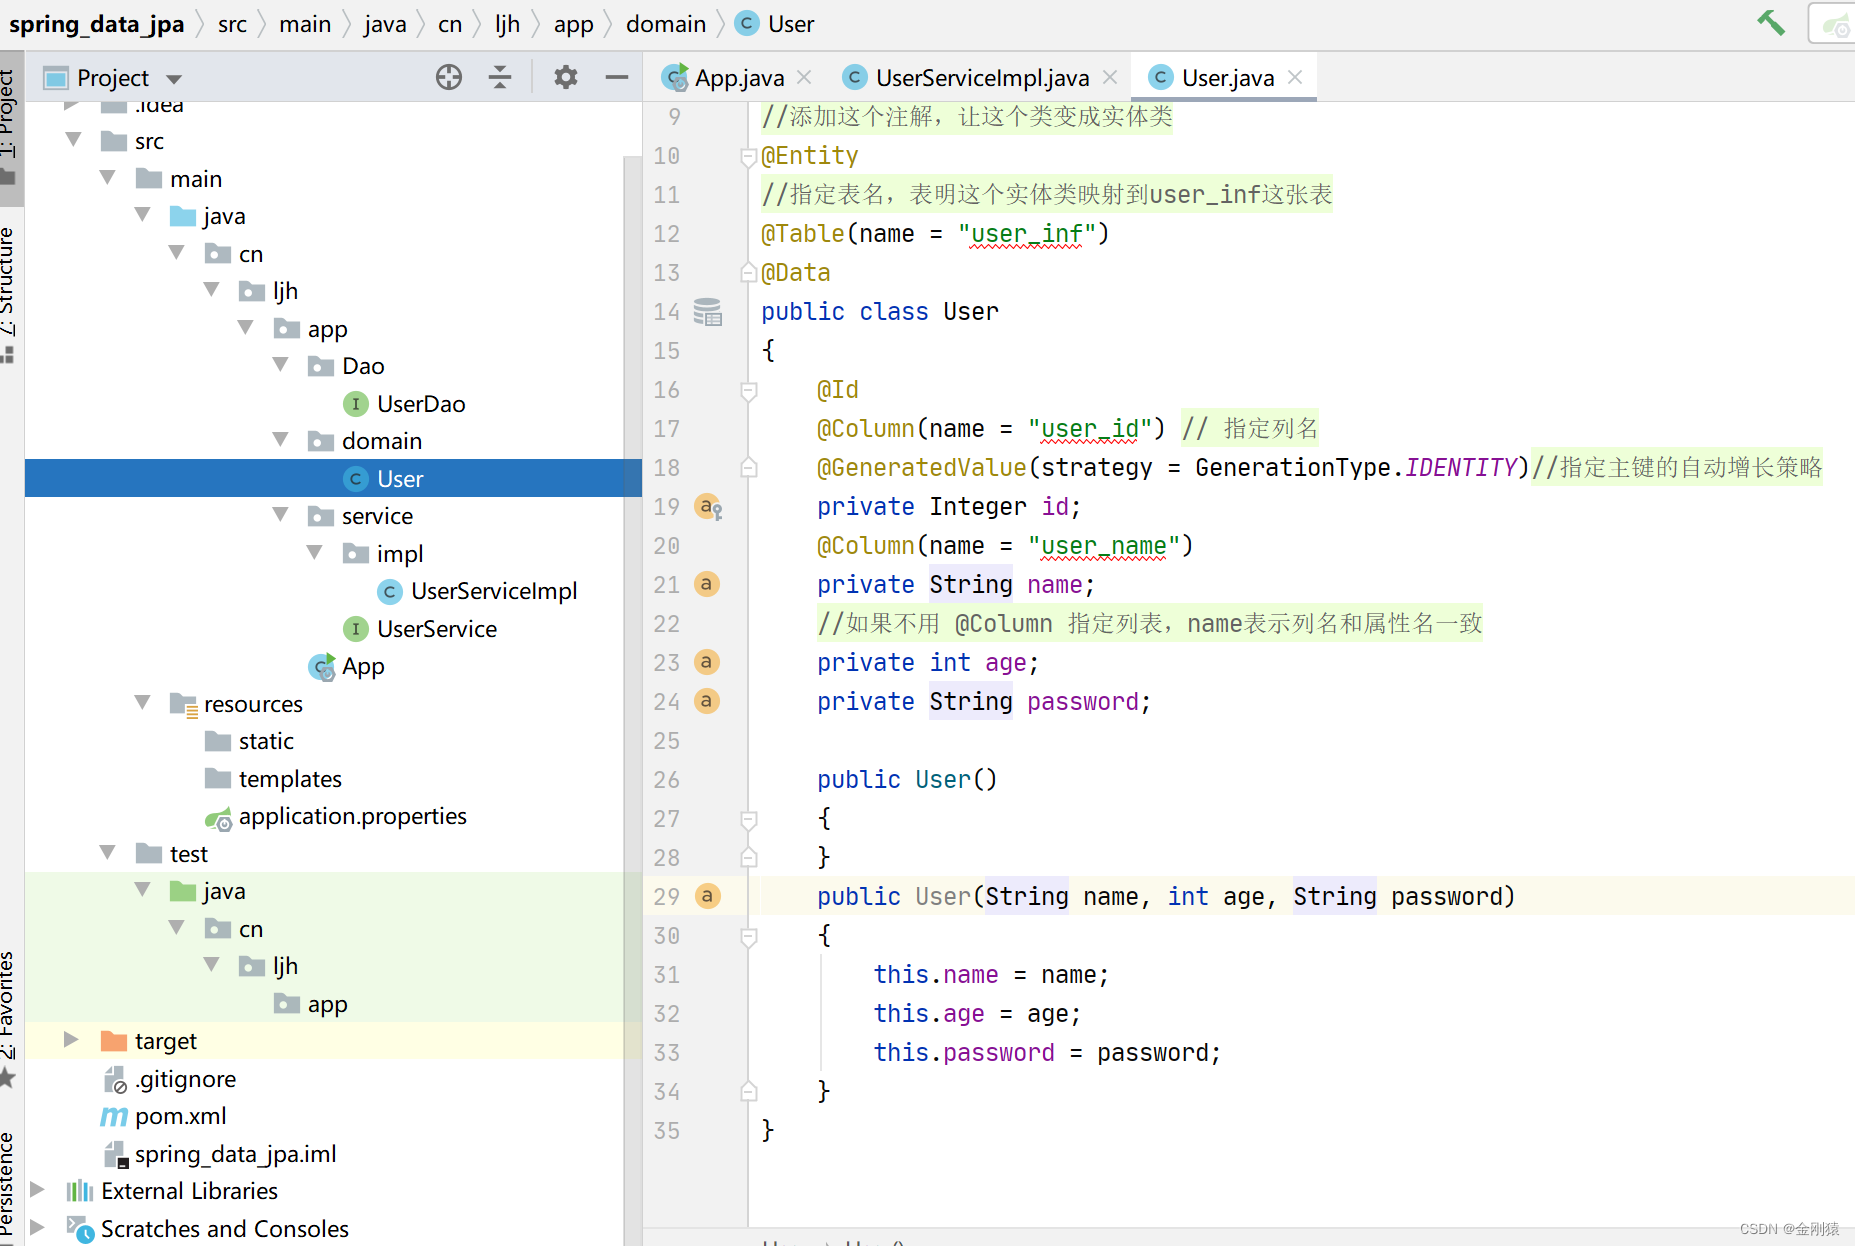The height and width of the screenshot is (1246, 1855).
Task: Open Project panel settings gear
Action: coord(566,77)
